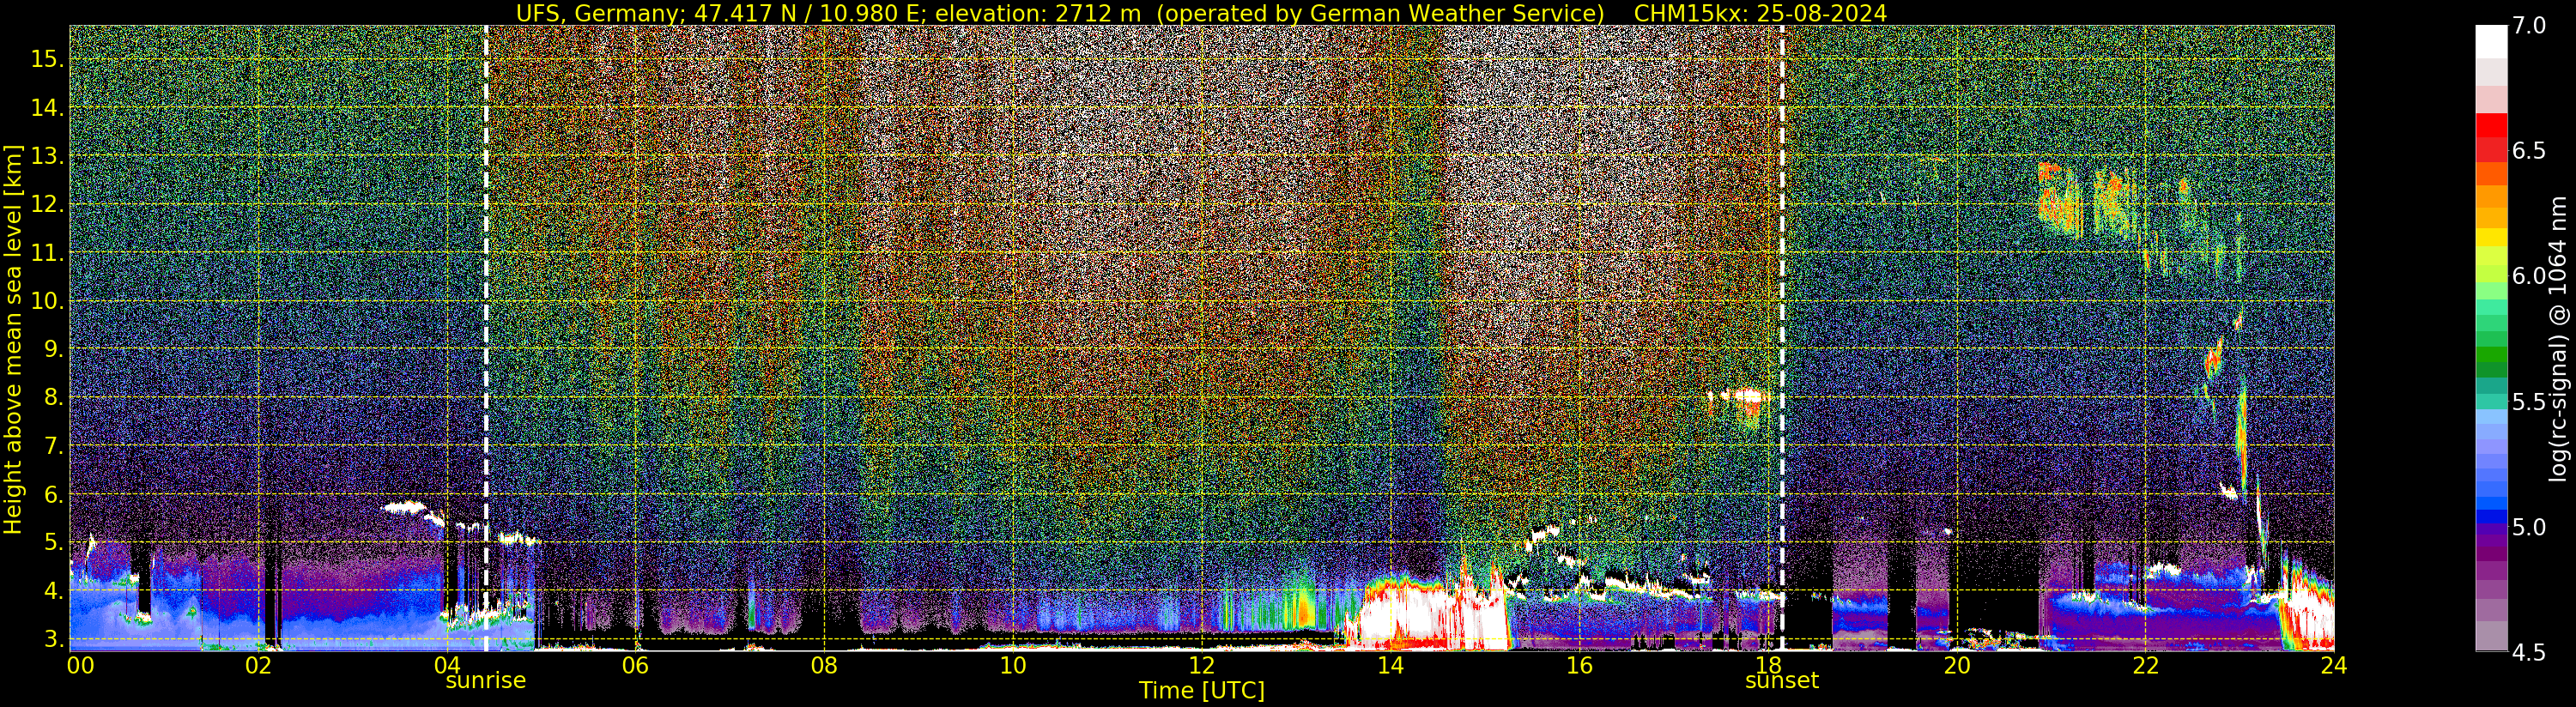Click the '6.' height tick label
The height and width of the screenshot is (707, 2576).
(52, 494)
